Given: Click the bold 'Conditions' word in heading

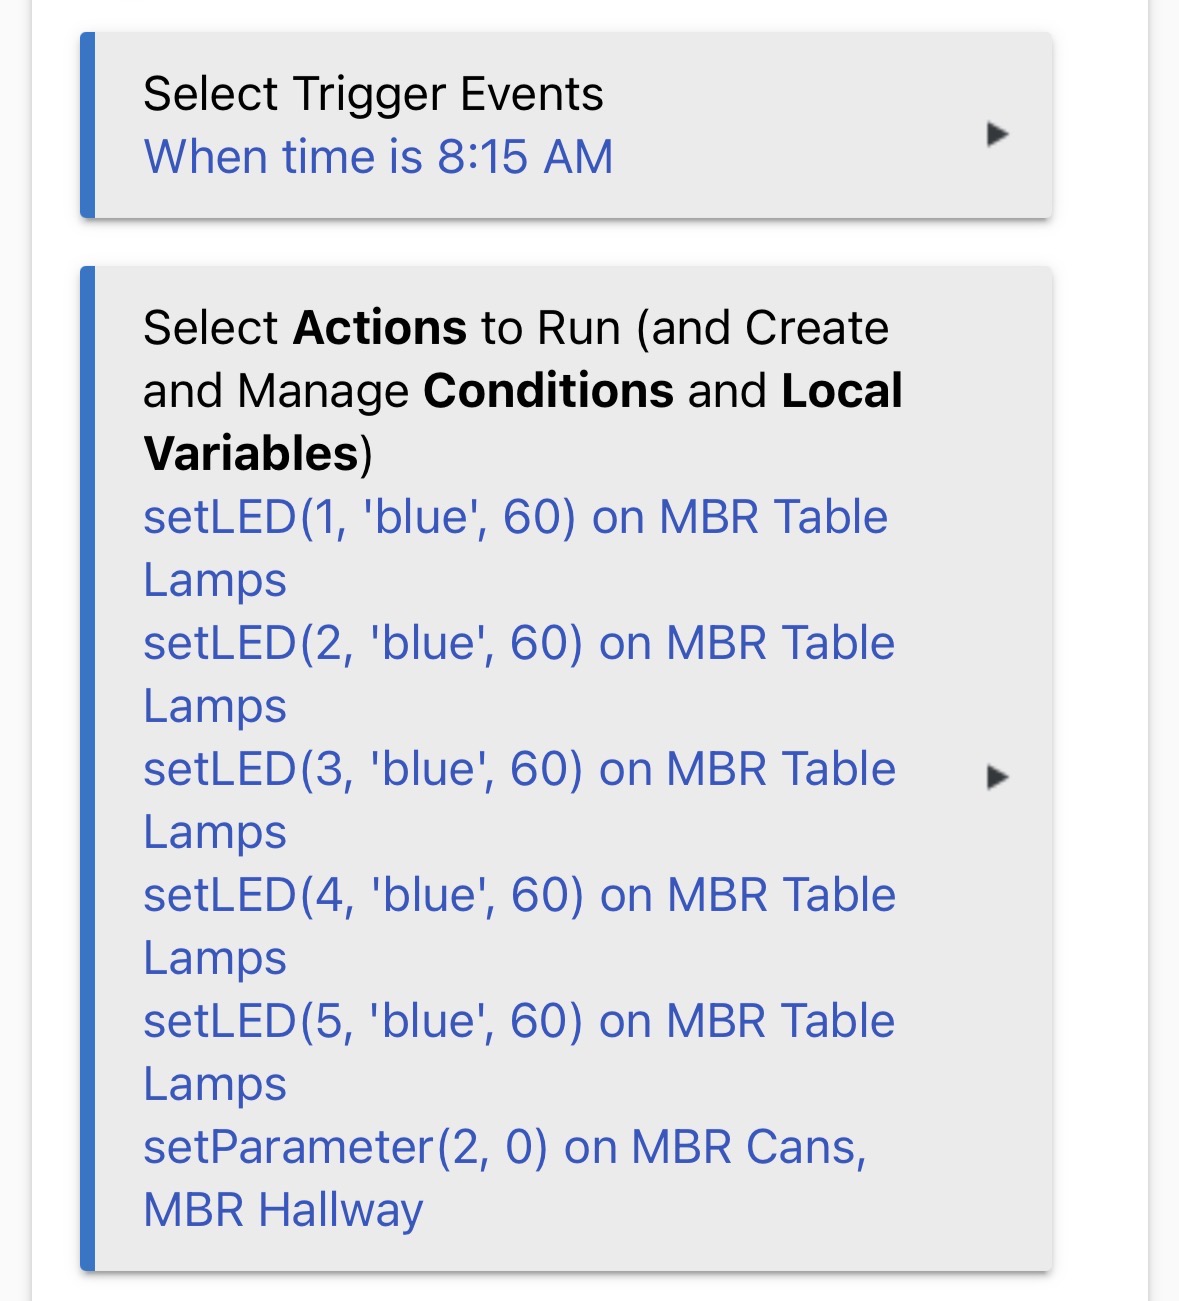Looking at the screenshot, I should tap(548, 391).
